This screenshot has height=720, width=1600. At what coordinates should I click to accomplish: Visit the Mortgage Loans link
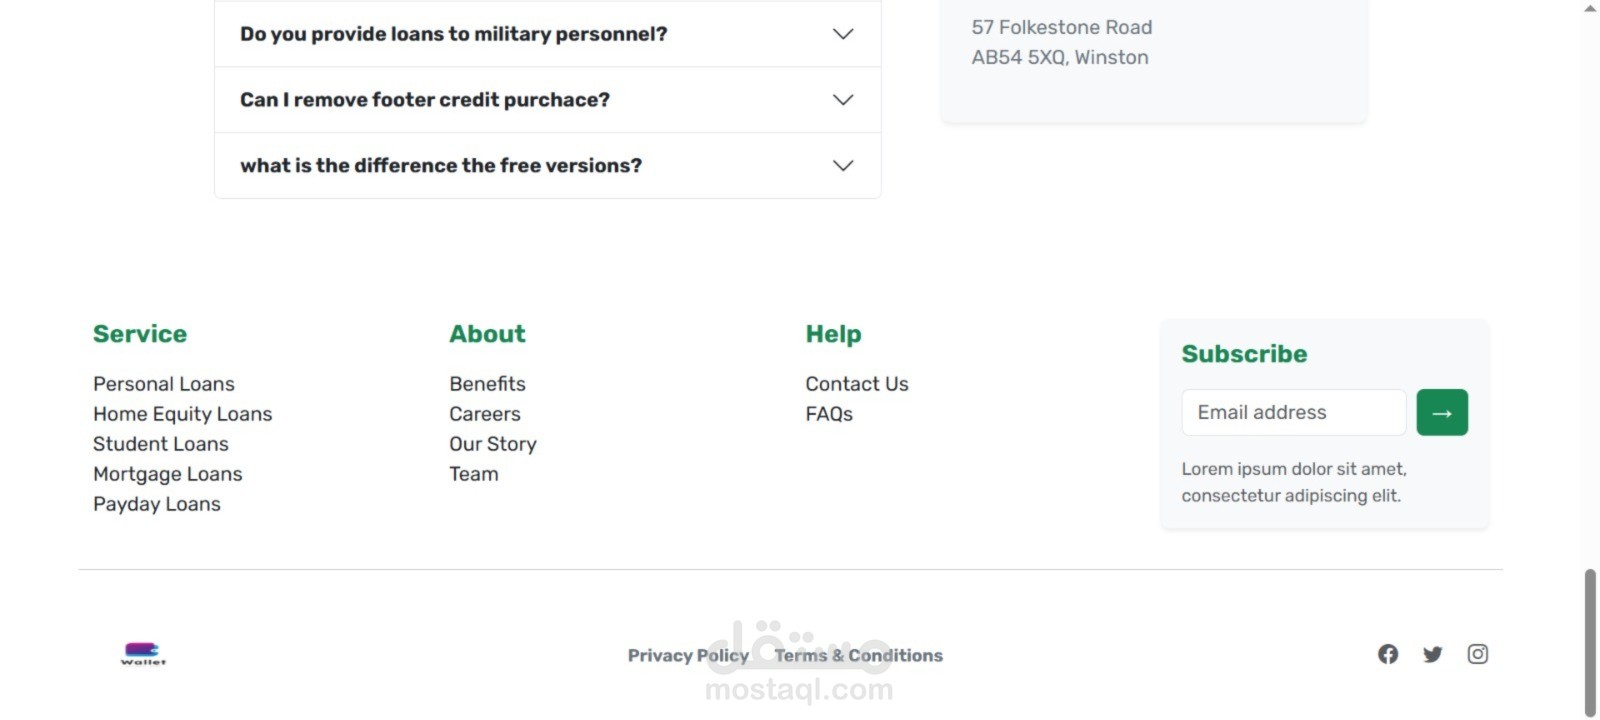[x=168, y=474]
